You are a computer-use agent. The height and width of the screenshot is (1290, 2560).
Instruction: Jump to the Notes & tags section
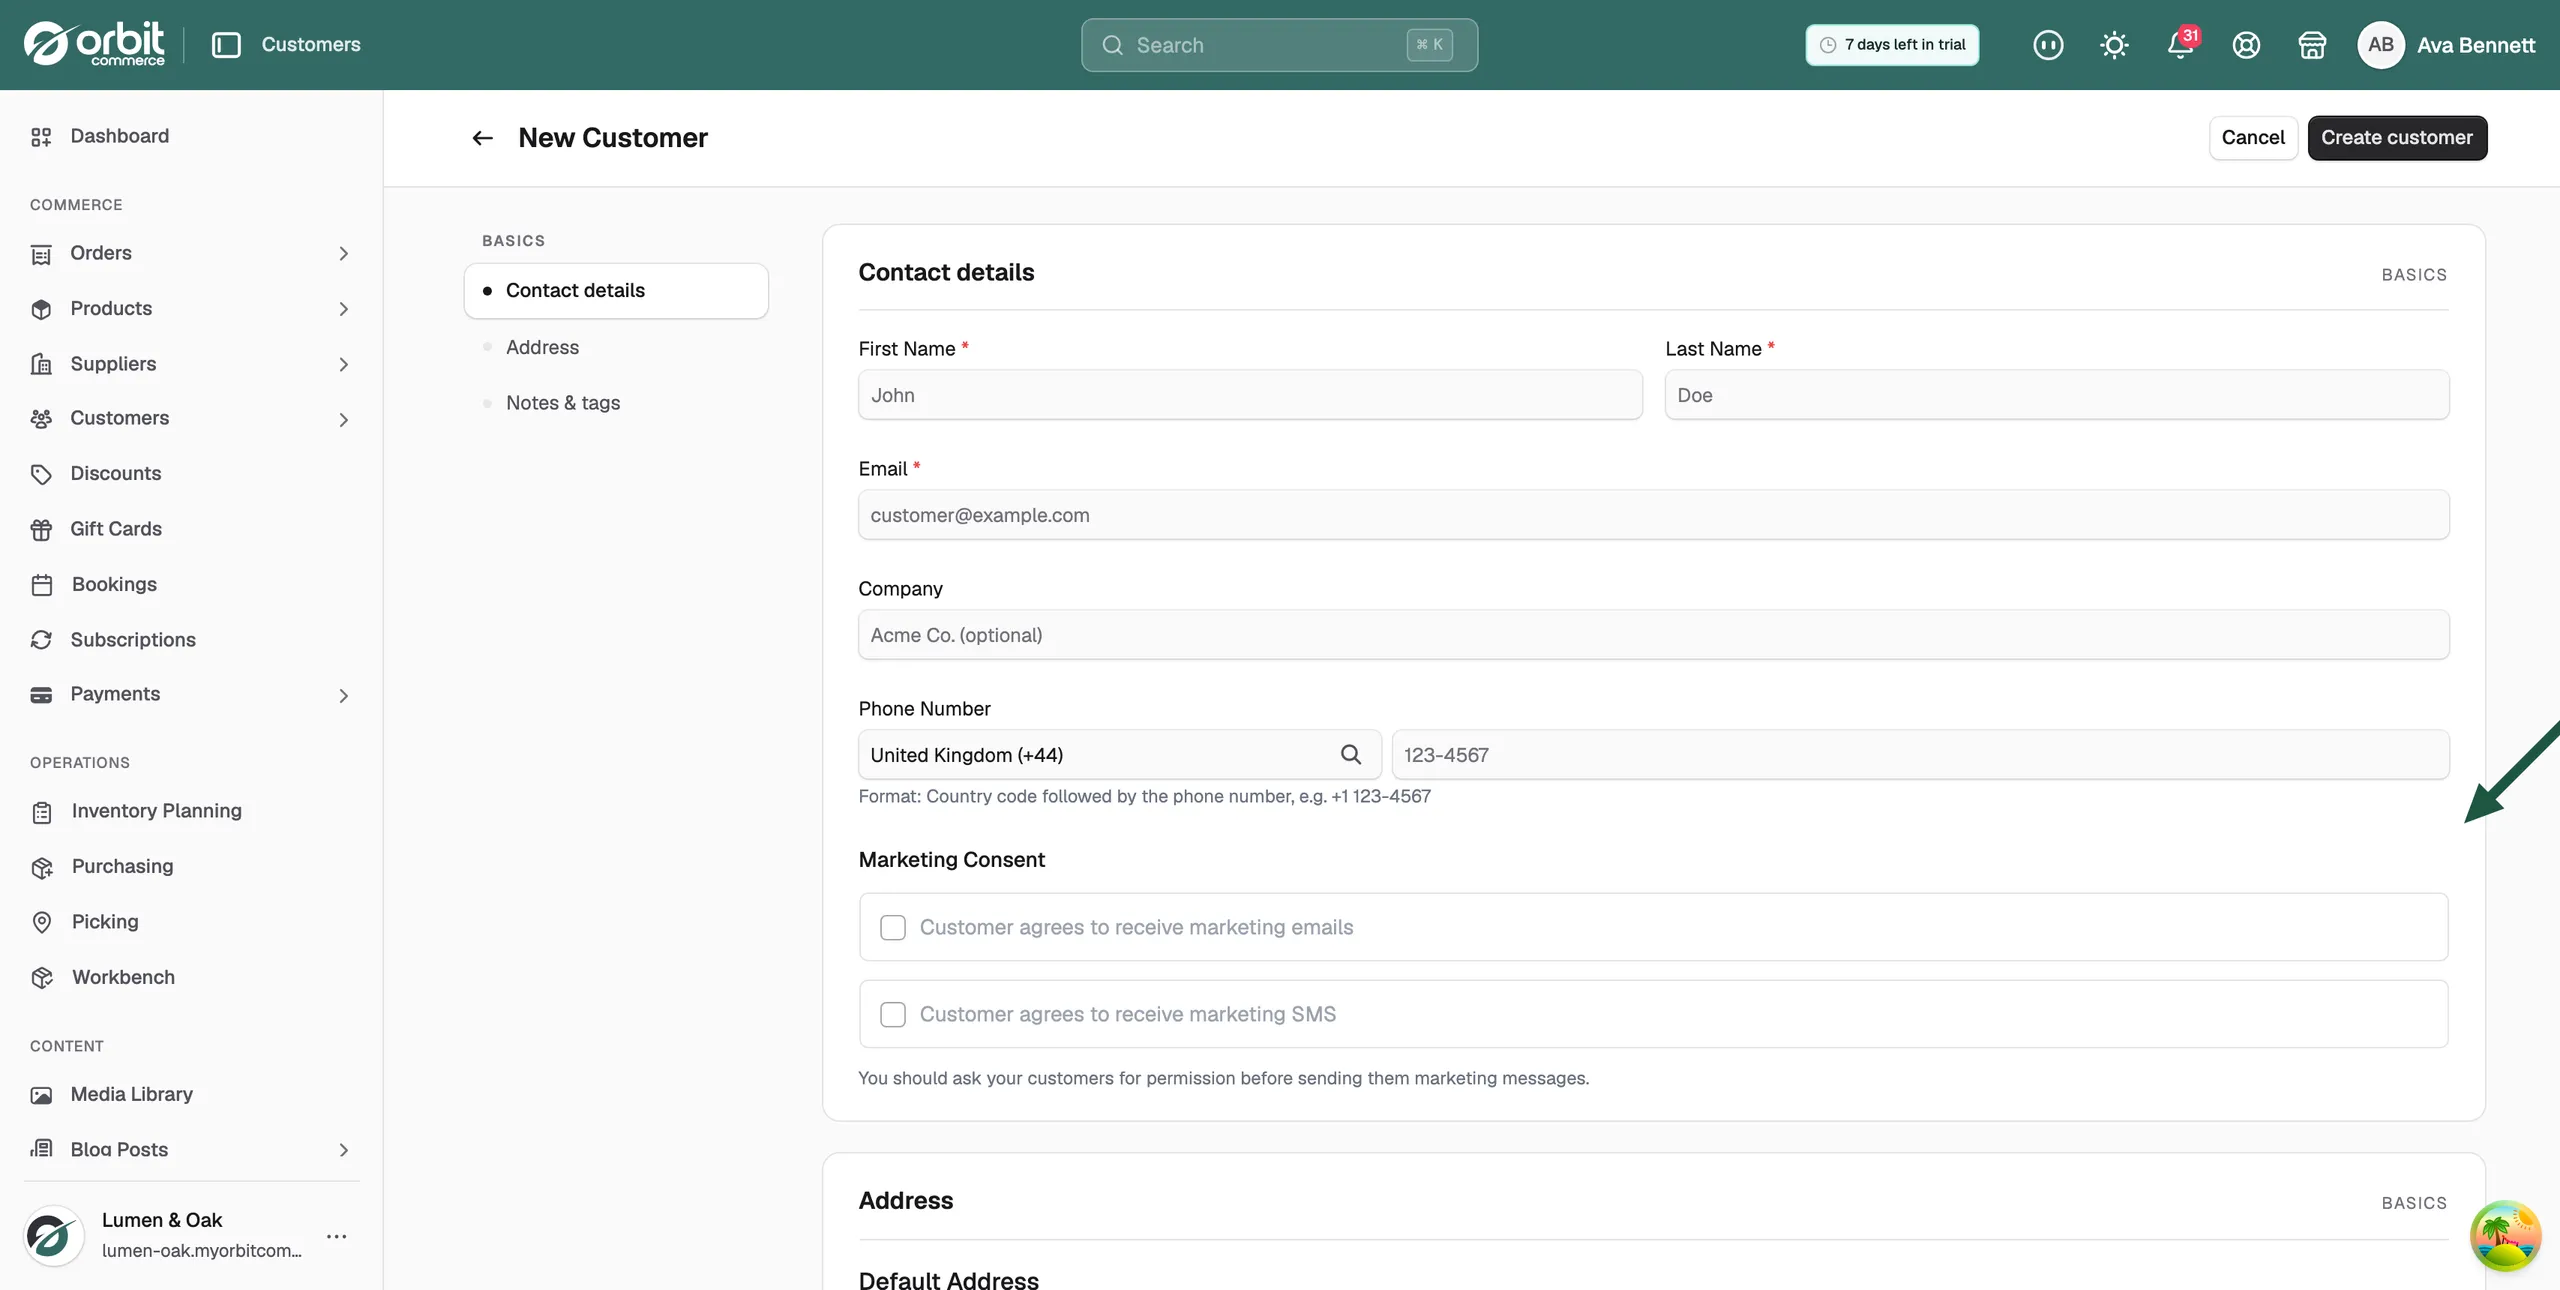click(x=563, y=402)
